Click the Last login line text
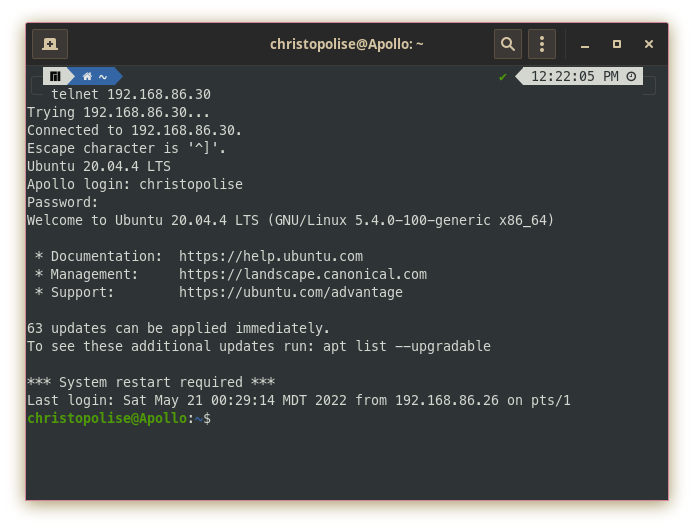694x529 pixels. (299, 401)
